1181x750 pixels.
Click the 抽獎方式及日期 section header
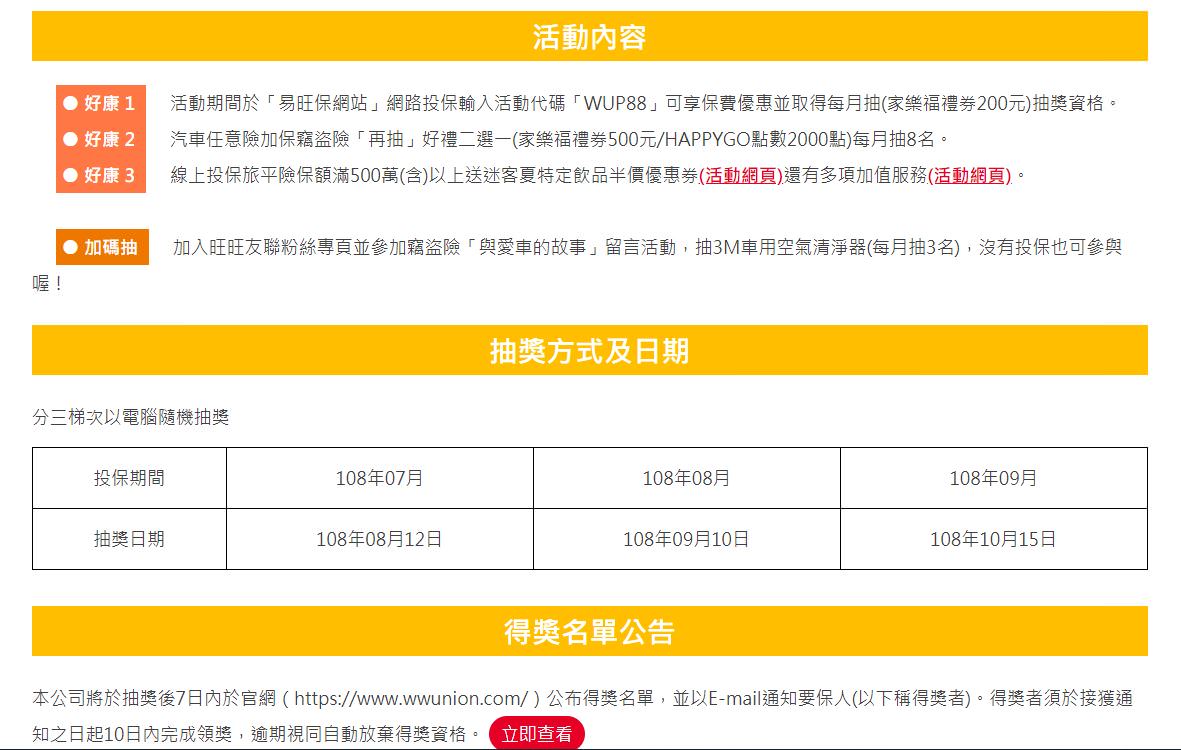(590, 350)
